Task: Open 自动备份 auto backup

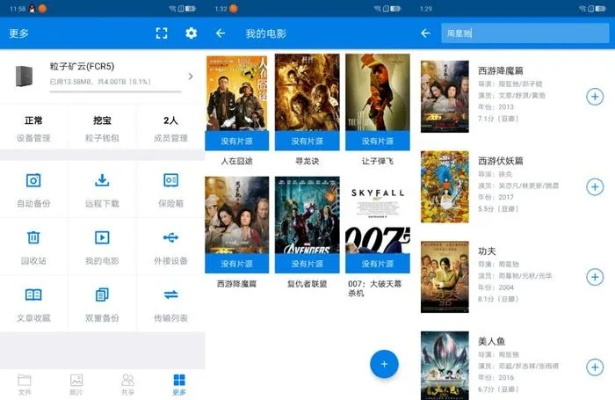Action: pos(33,188)
